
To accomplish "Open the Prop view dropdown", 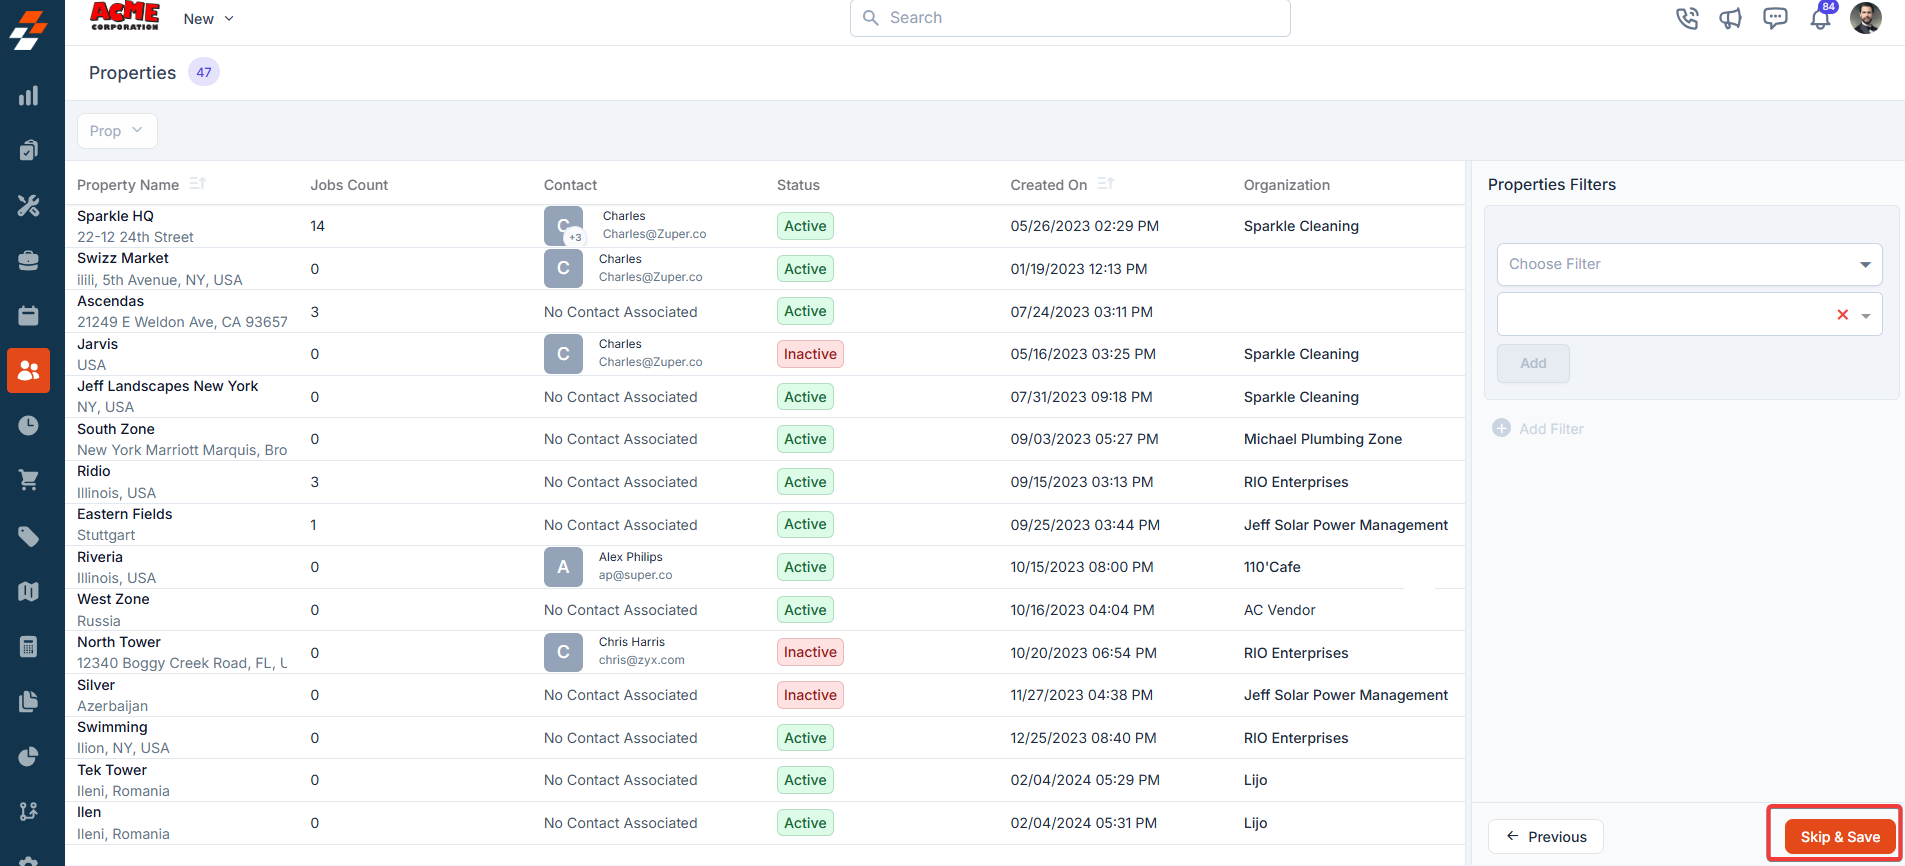I will coord(117,131).
